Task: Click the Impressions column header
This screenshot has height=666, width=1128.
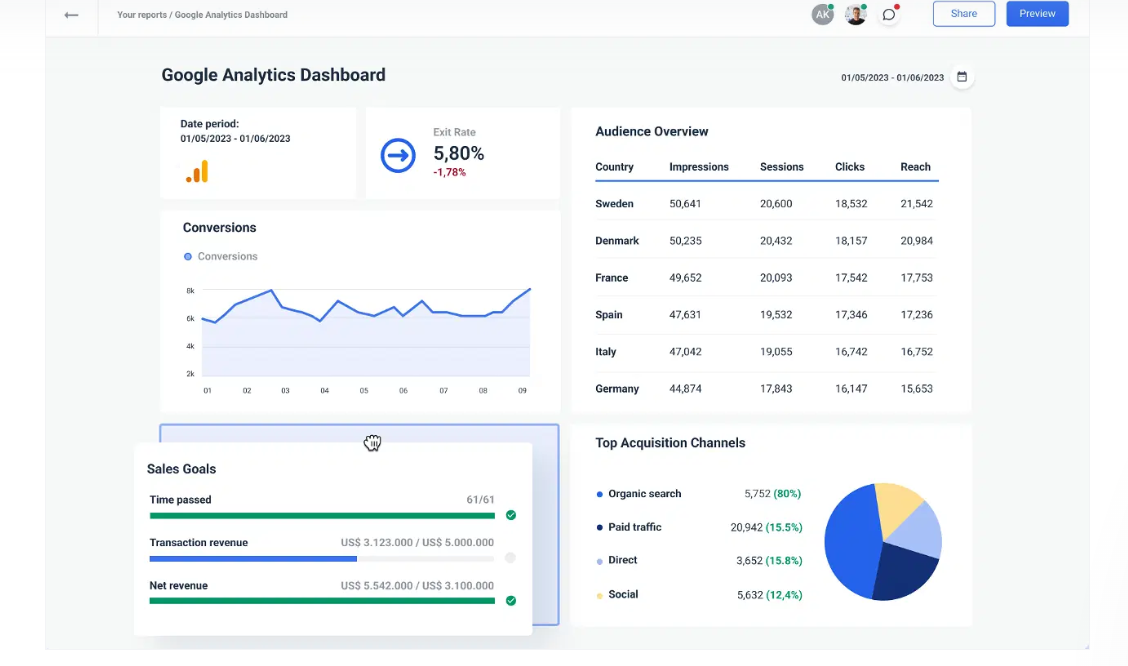Action: point(698,167)
